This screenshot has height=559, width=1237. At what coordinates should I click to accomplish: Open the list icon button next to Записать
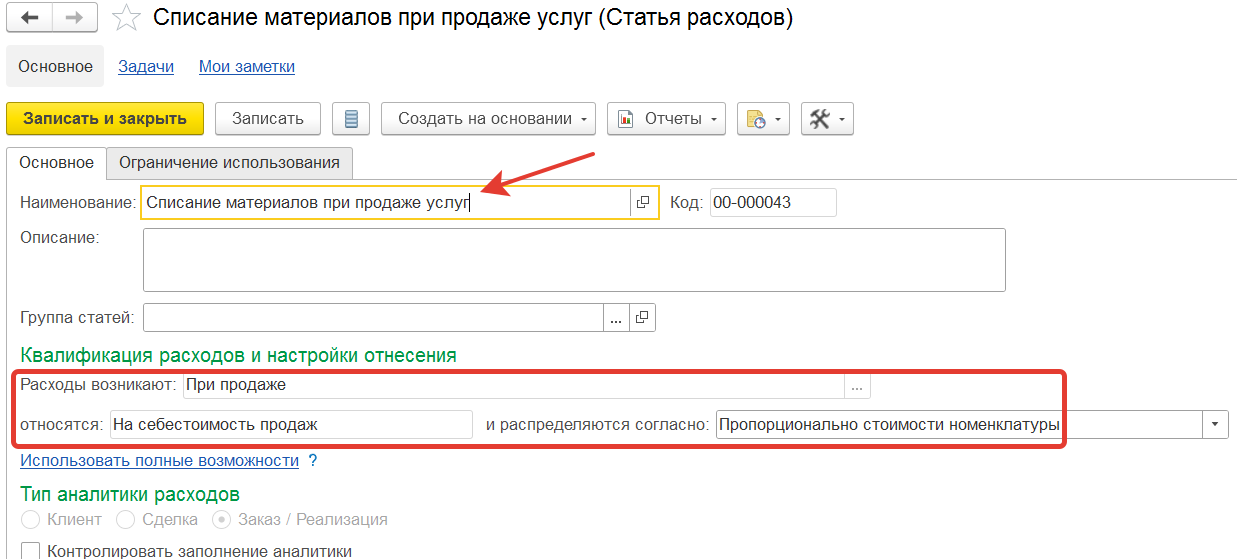pyautogui.click(x=351, y=118)
